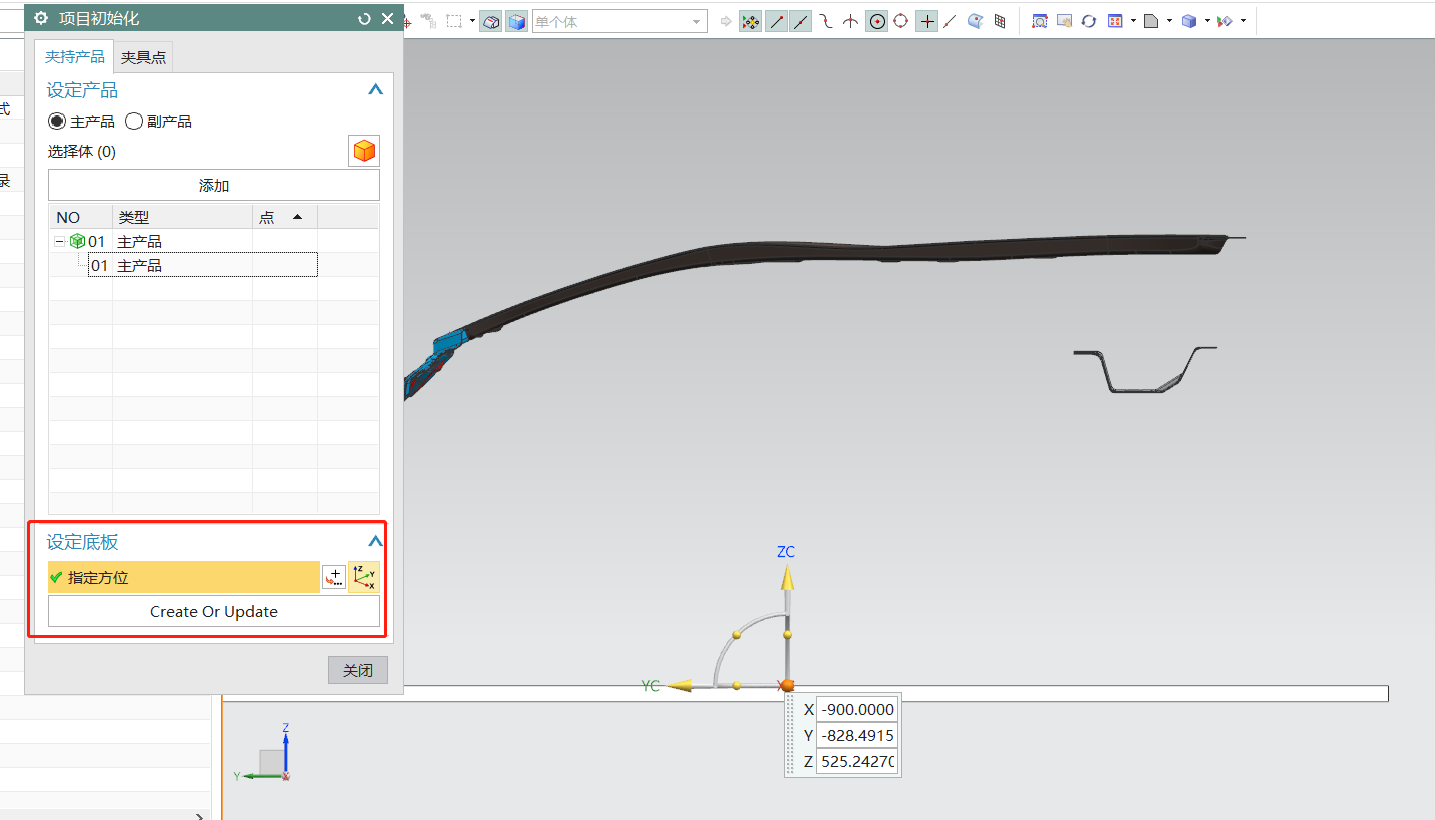Click the orange origin handle of the CSYS
1435x820 pixels.
tap(787, 685)
